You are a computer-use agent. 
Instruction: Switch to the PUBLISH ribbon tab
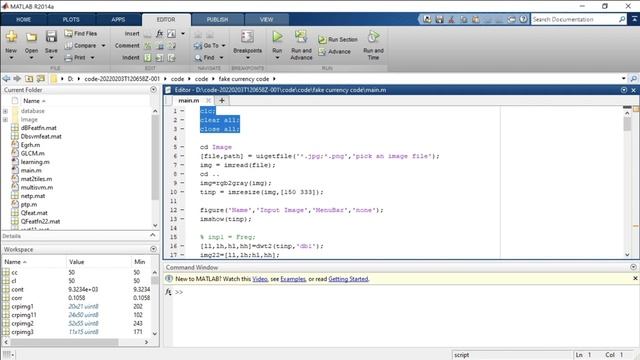pyautogui.click(x=217, y=19)
